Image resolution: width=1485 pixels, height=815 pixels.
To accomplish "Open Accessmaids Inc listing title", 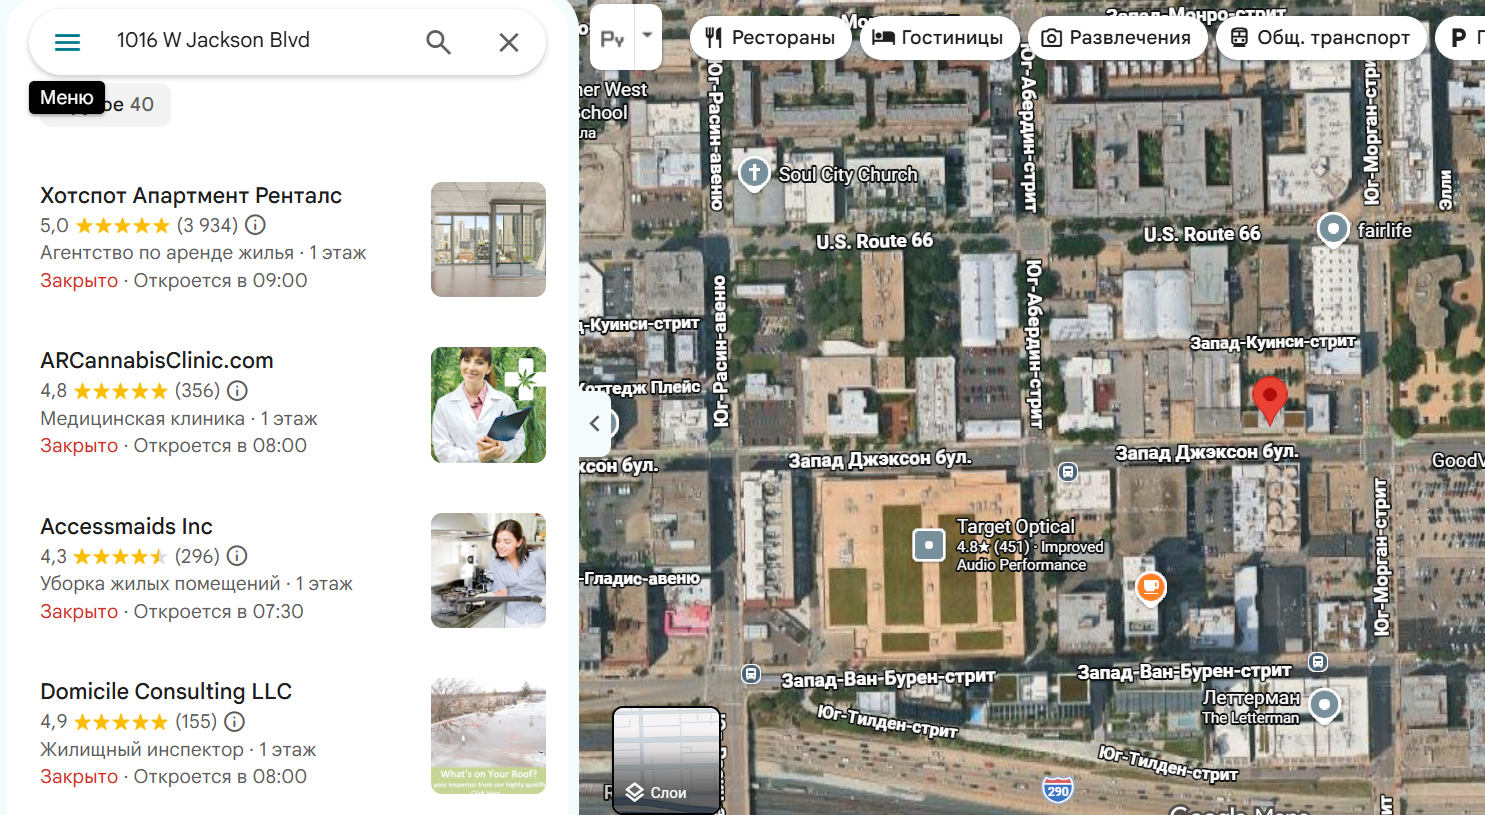I will click(x=126, y=526).
